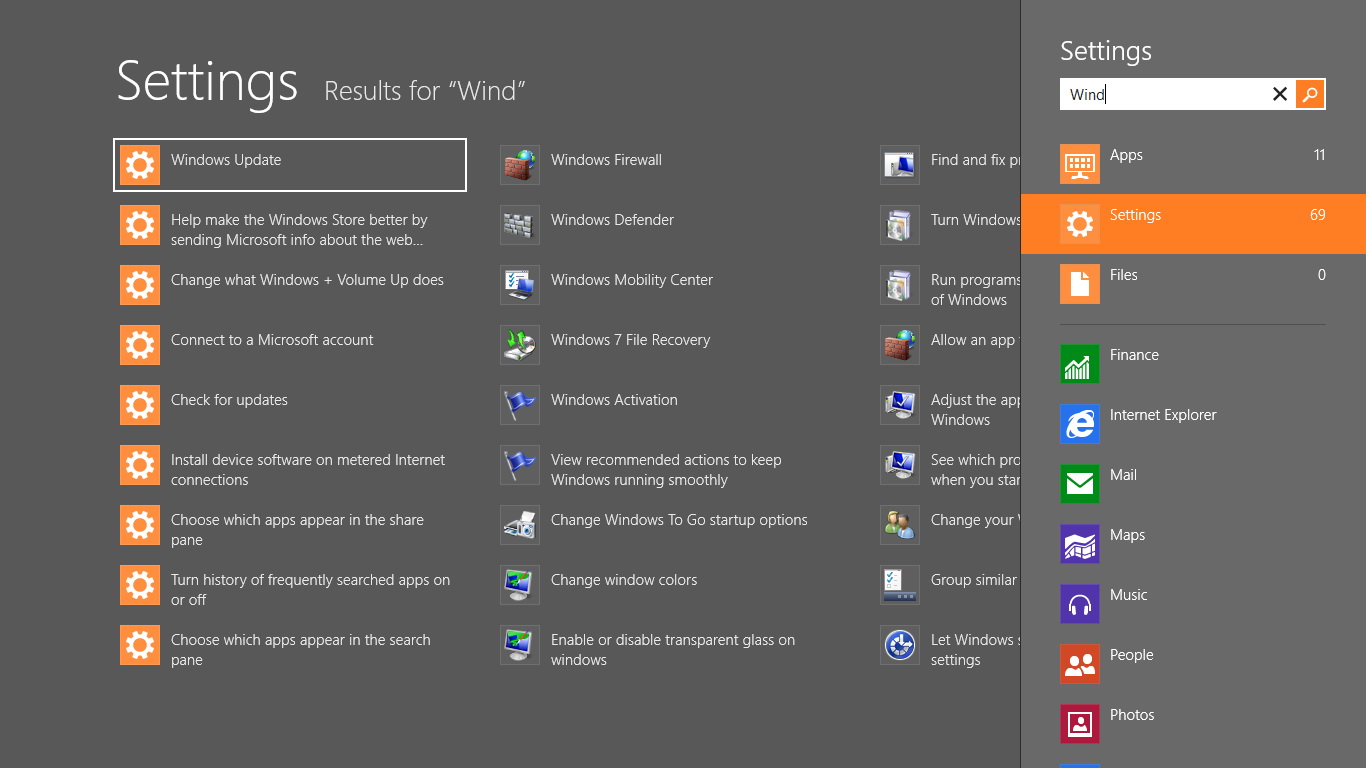The image size is (1366, 768).
Task: Click flag icon for 'View recommended actions'
Action: pos(520,465)
